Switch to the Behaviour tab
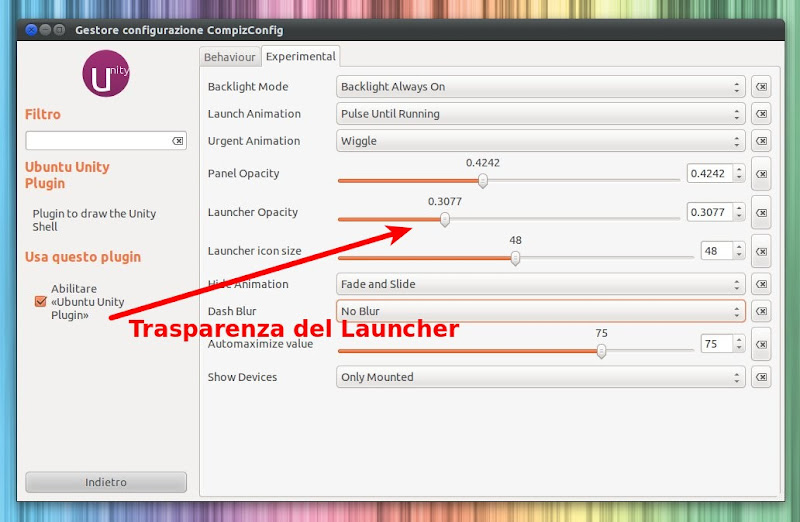The width and height of the screenshot is (800, 522). 230,57
